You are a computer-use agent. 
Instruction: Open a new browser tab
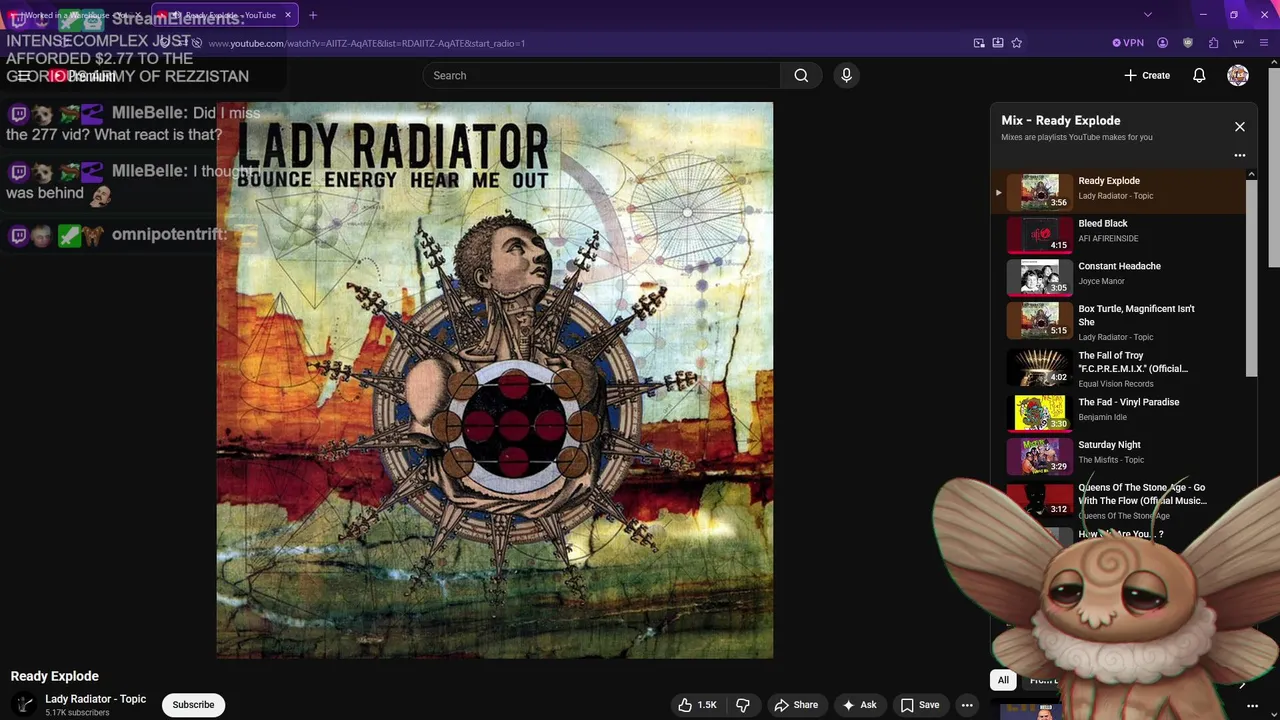(x=313, y=15)
